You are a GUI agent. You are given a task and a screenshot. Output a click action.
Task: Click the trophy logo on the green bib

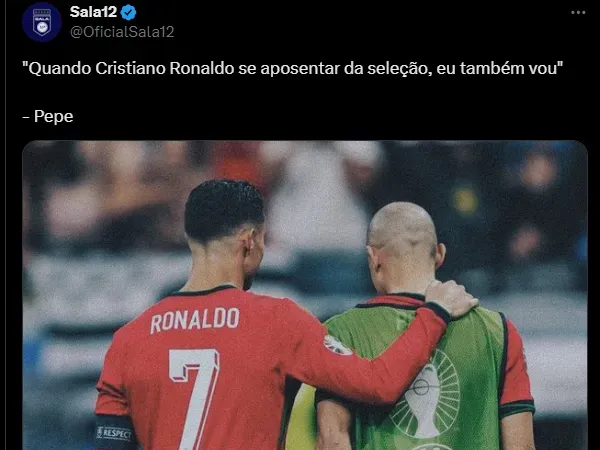click(x=425, y=394)
